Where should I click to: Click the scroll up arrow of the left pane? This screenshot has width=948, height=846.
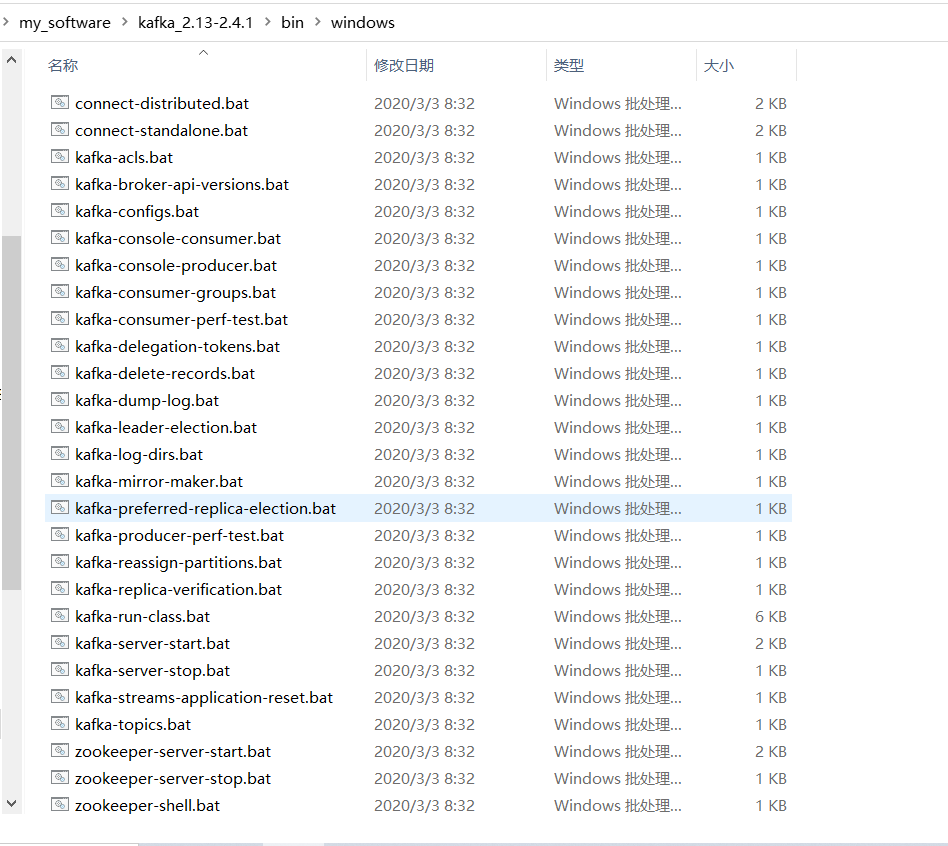pos(11,60)
